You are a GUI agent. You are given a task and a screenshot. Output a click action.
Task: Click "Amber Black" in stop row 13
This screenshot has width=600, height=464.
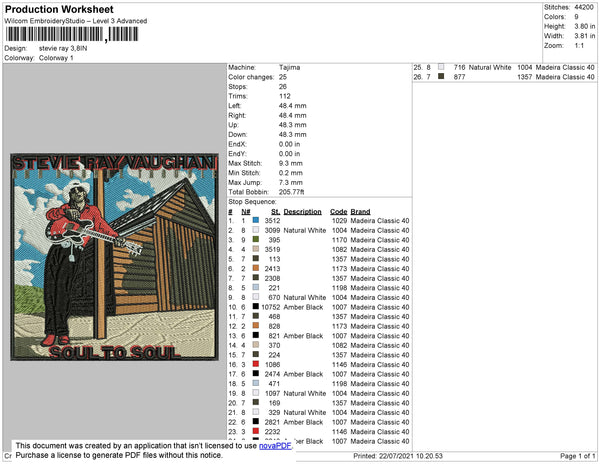click(x=303, y=336)
